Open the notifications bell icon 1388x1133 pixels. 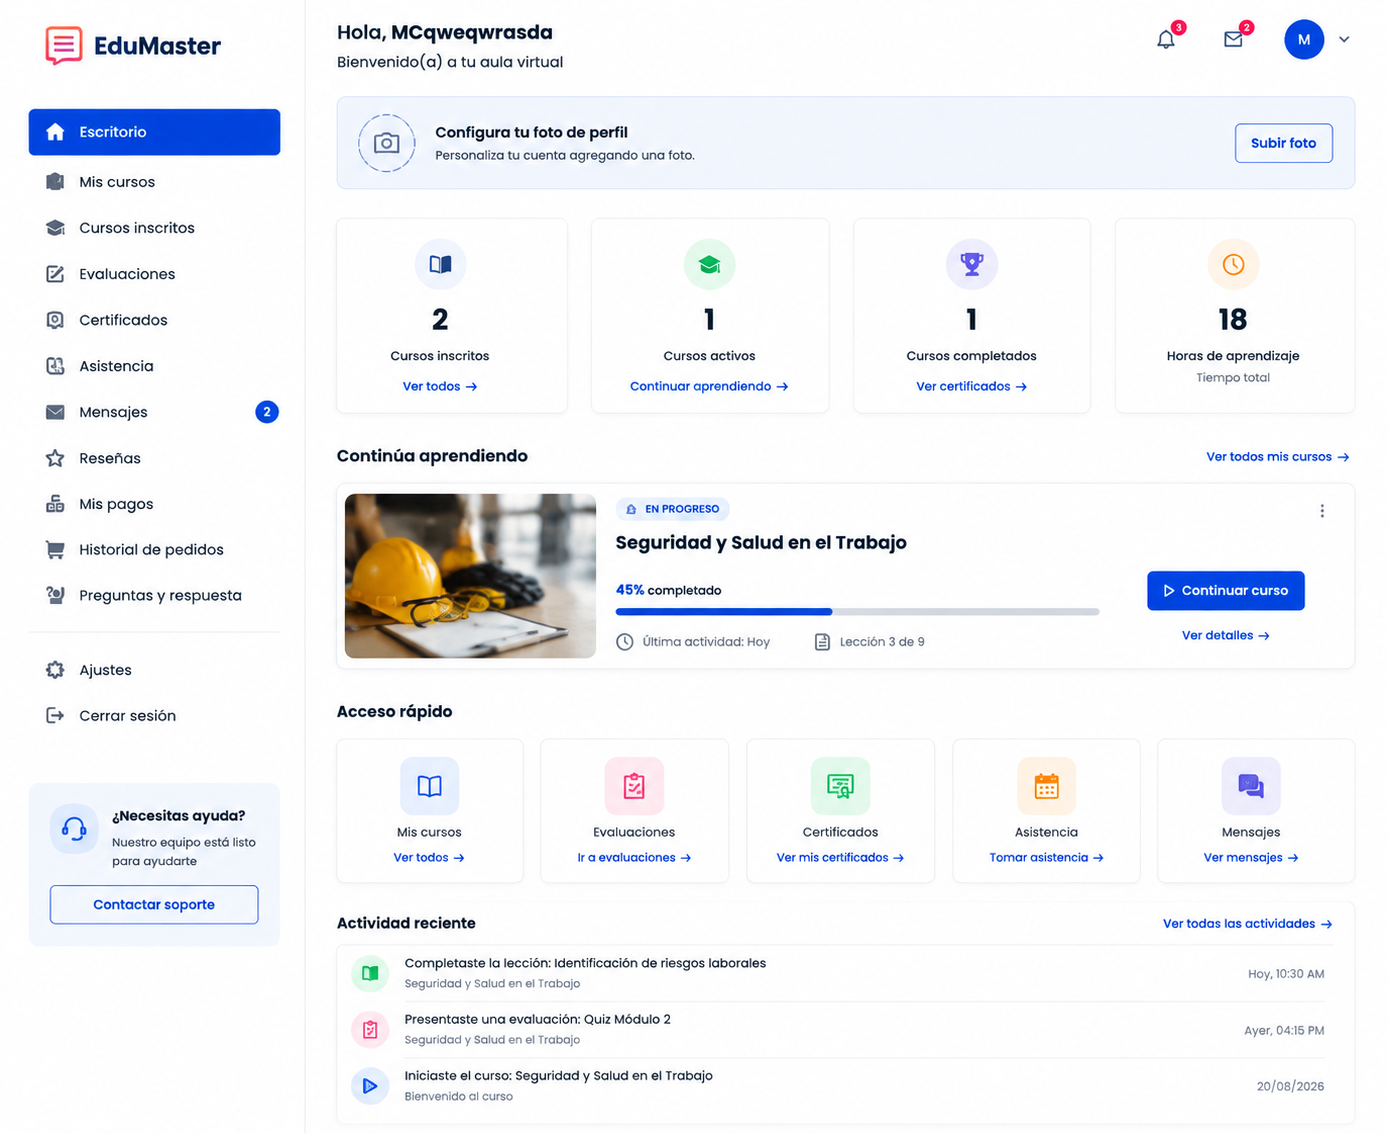(x=1166, y=39)
